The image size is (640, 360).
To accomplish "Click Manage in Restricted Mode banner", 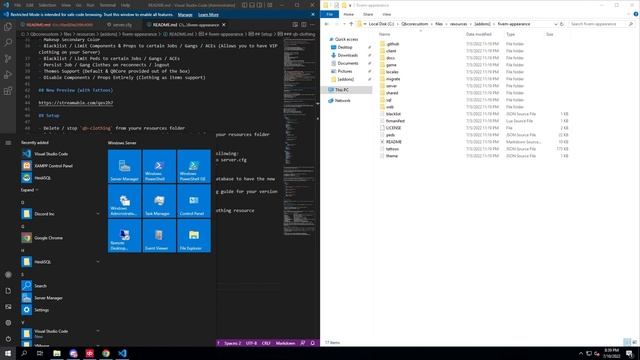I will pyautogui.click(x=185, y=15).
